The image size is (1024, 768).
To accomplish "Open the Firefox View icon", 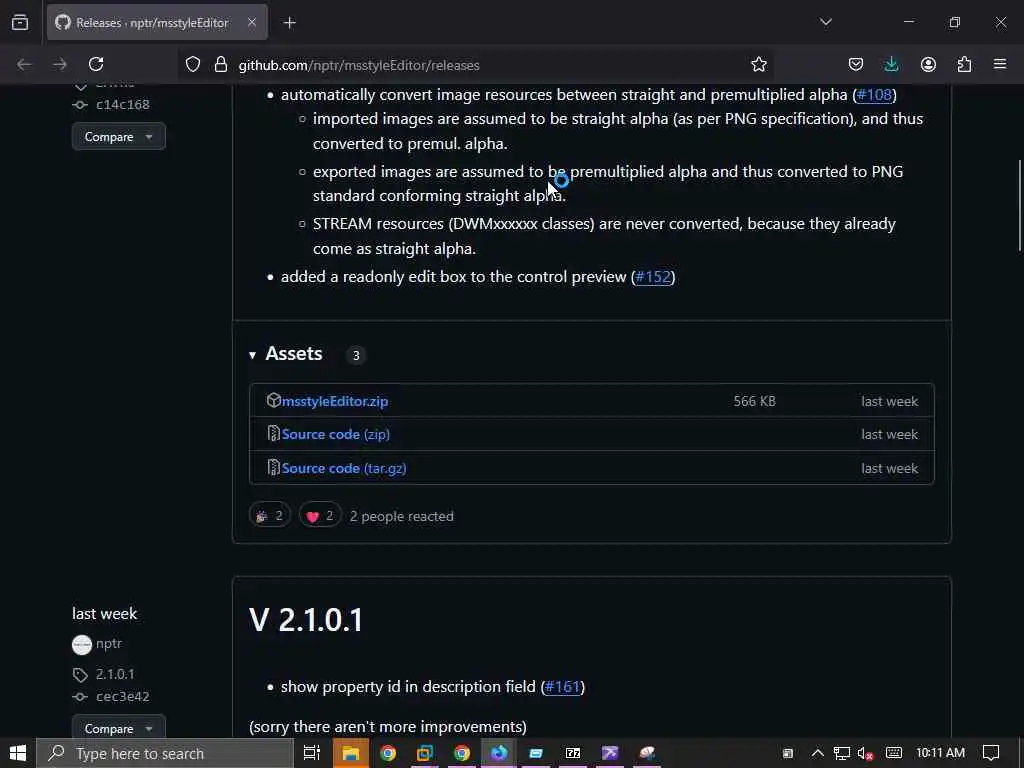I will tap(20, 23).
